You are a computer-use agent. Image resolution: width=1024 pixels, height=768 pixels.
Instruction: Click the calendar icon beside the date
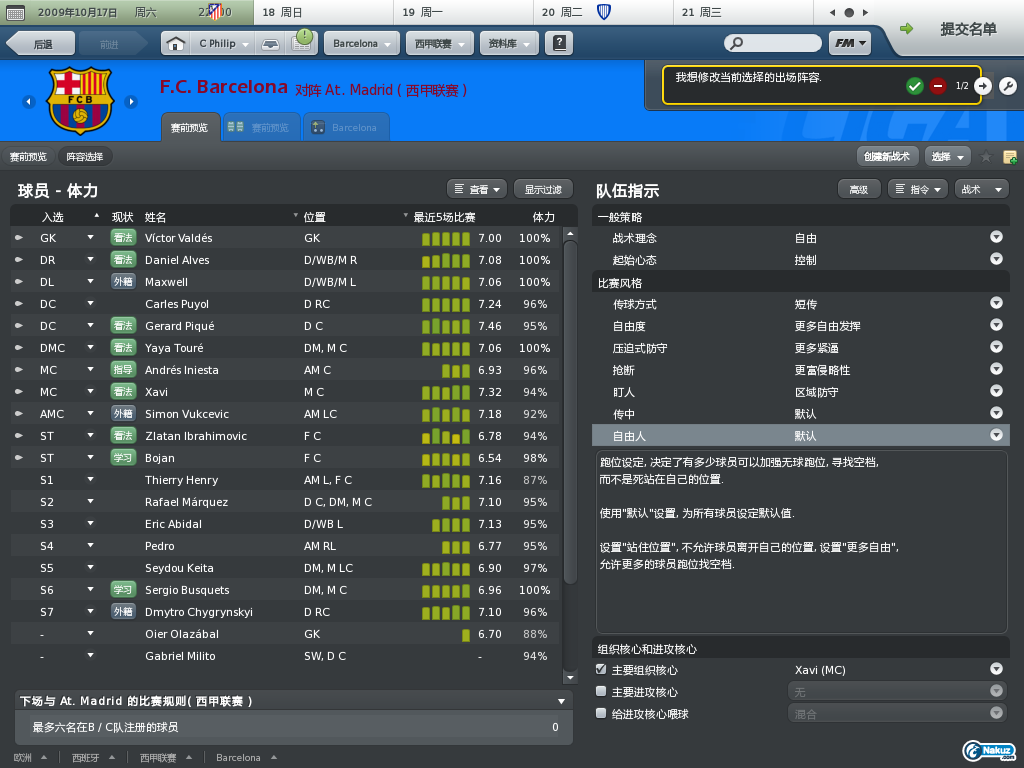[x=15, y=12]
